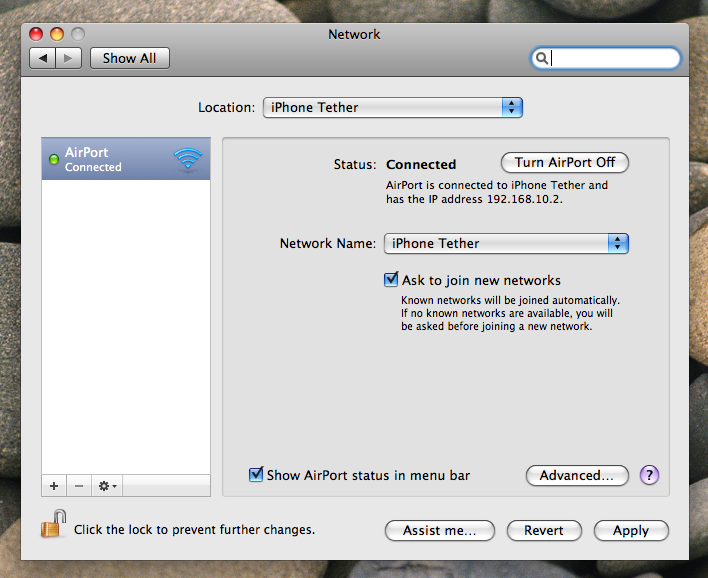Open the Network Name dropdown
708x578 pixels.
tap(506, 243)
